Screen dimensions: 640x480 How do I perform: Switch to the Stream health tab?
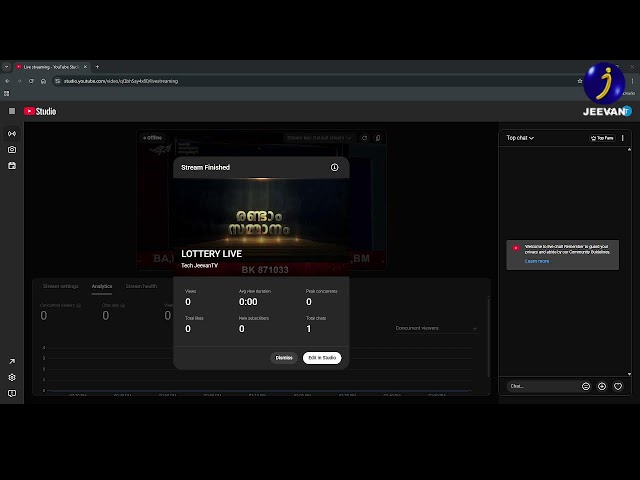141,286
